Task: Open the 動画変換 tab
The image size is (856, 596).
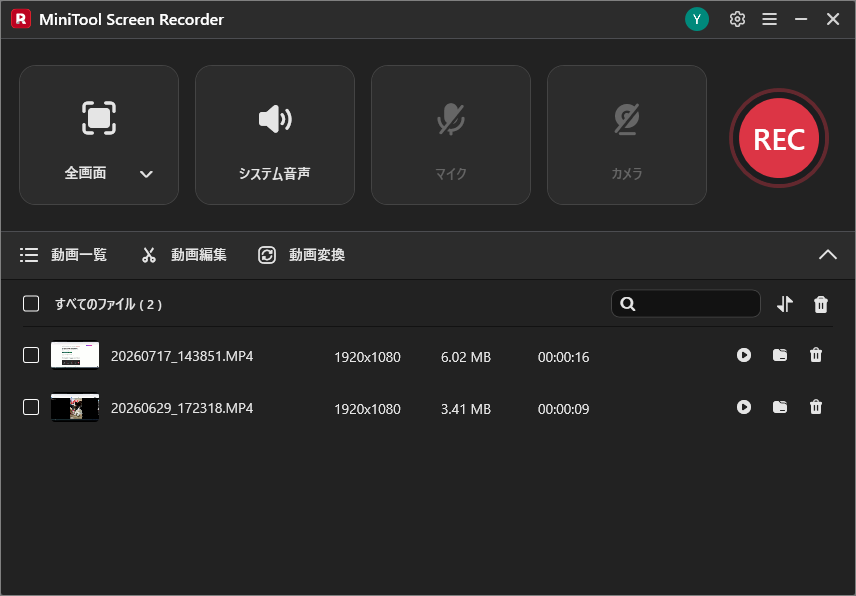Action: click(x=301, y=255)
